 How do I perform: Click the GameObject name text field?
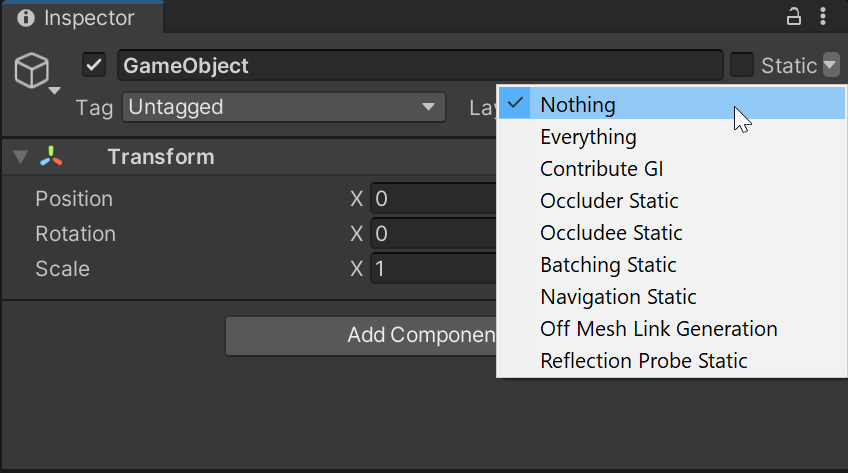pos(420,66)
